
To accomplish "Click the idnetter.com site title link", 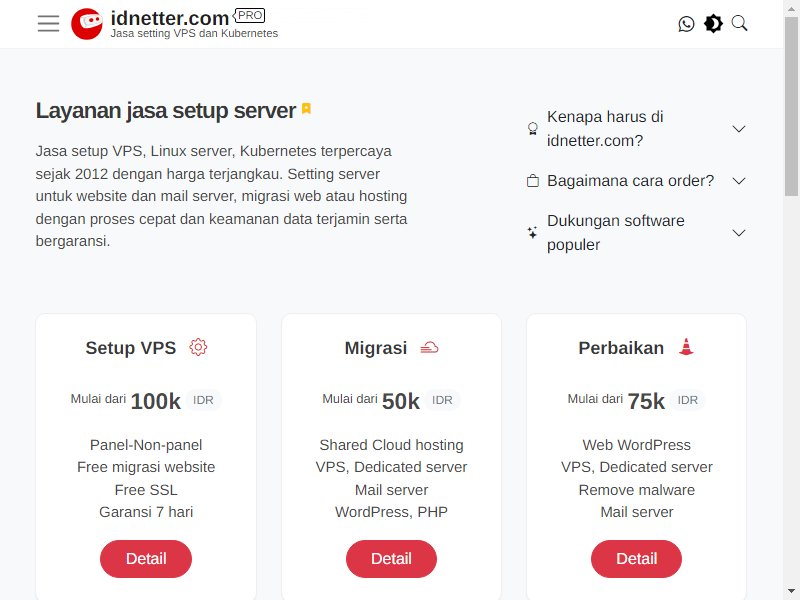I will point(170,18).
